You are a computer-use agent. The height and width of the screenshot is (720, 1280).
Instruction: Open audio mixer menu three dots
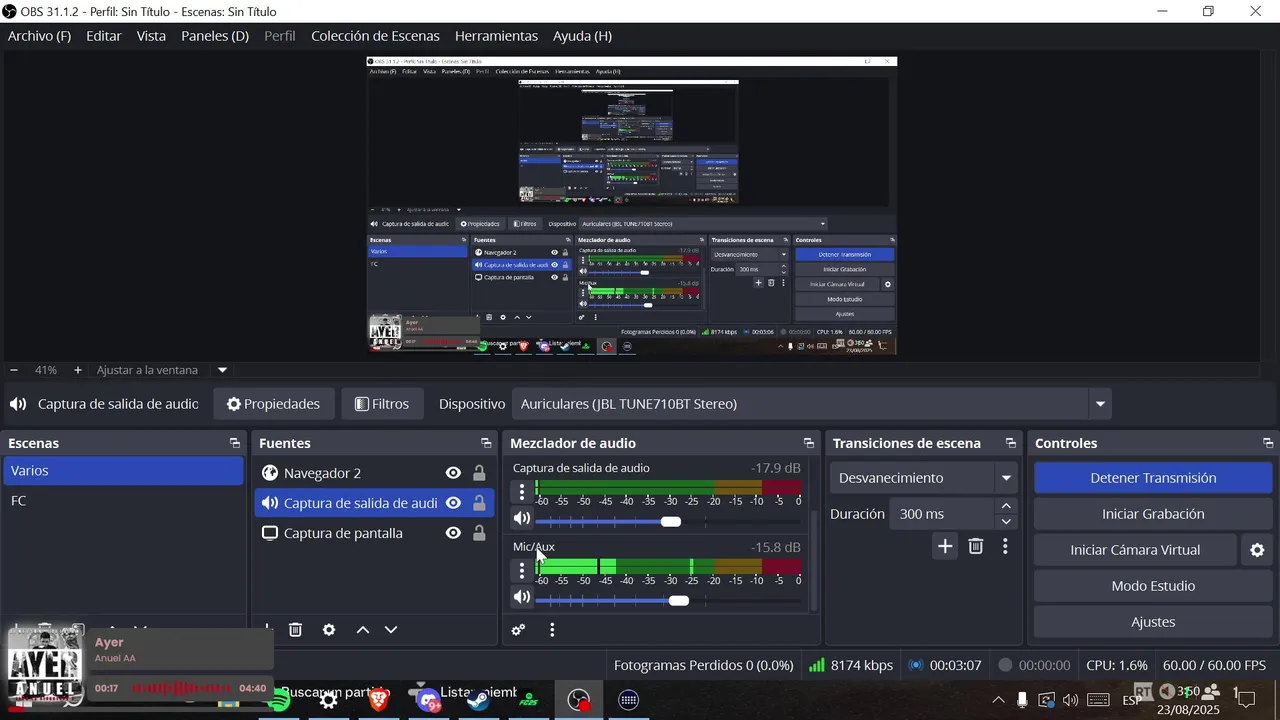point(552,630)
